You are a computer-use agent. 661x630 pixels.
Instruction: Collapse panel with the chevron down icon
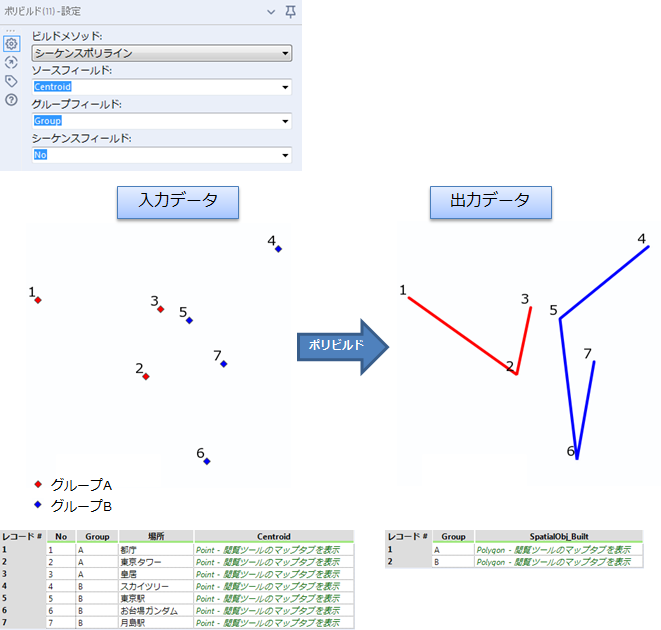pos(271,12)
